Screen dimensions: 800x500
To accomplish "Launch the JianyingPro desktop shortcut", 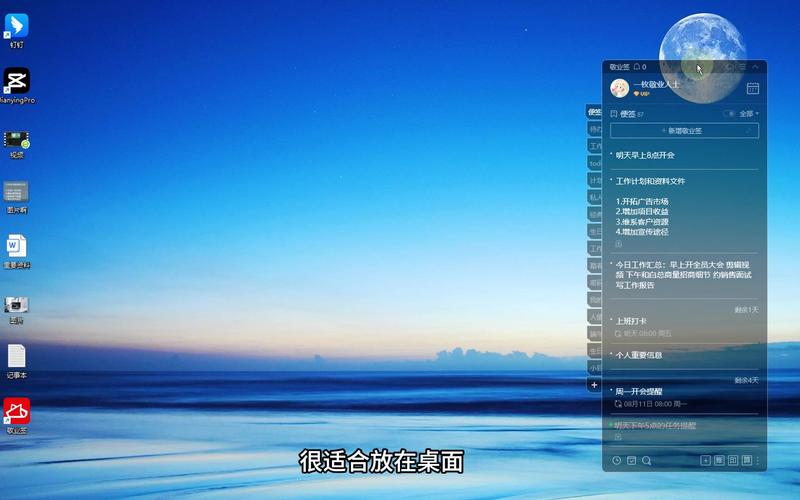I will (16, 85).
